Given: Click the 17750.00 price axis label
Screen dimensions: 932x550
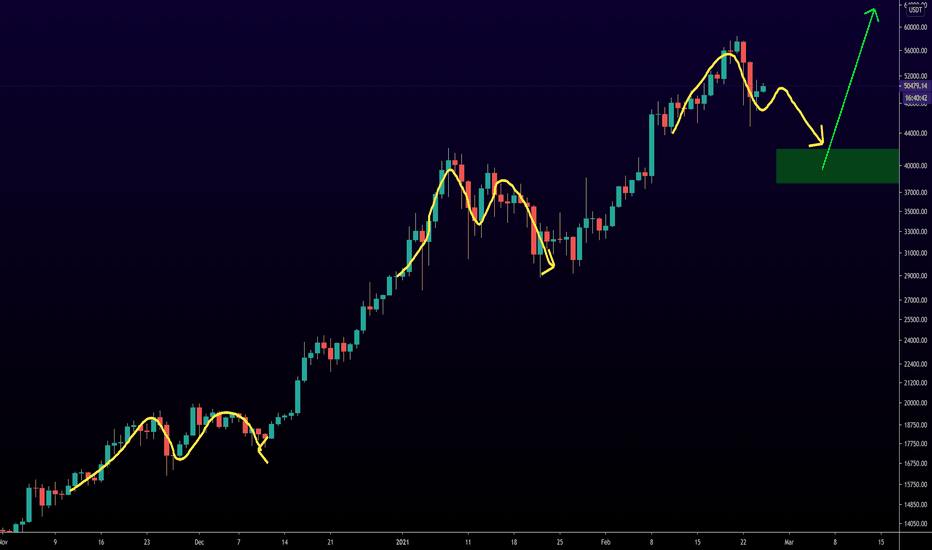Looking at the screenshot, I should pos(916,444).
